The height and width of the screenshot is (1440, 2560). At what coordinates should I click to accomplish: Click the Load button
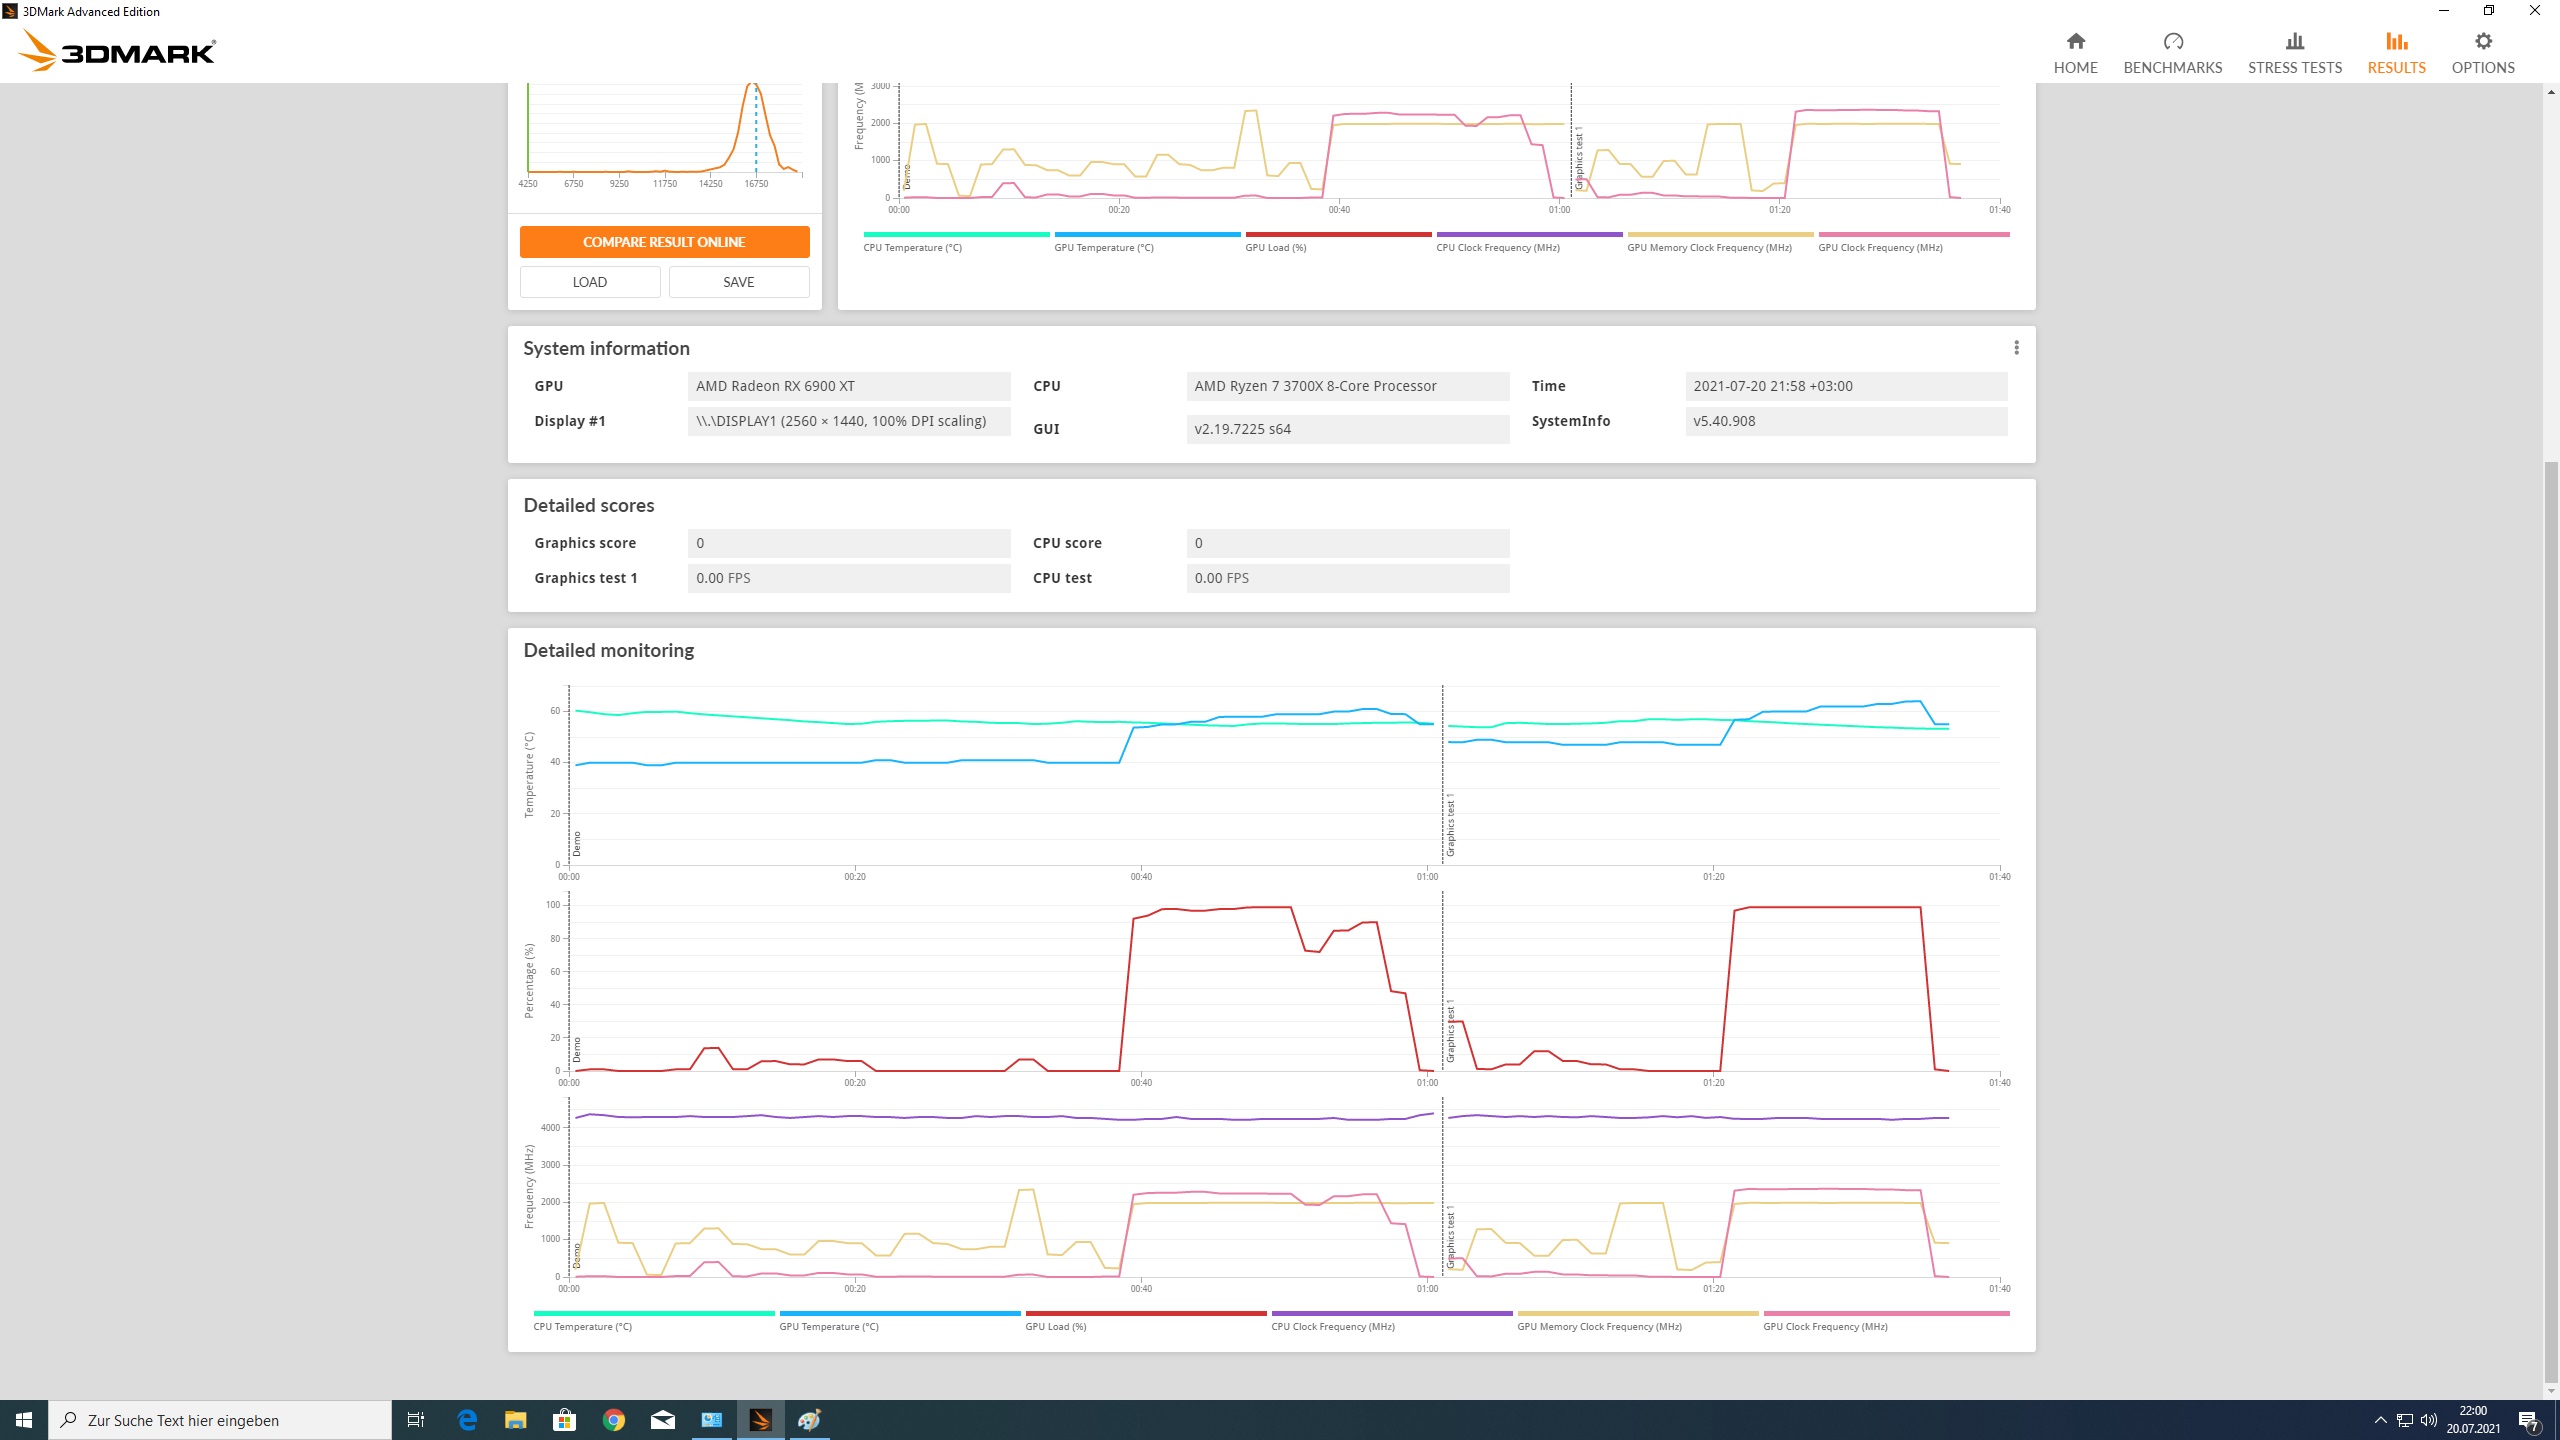pos(589,282)
